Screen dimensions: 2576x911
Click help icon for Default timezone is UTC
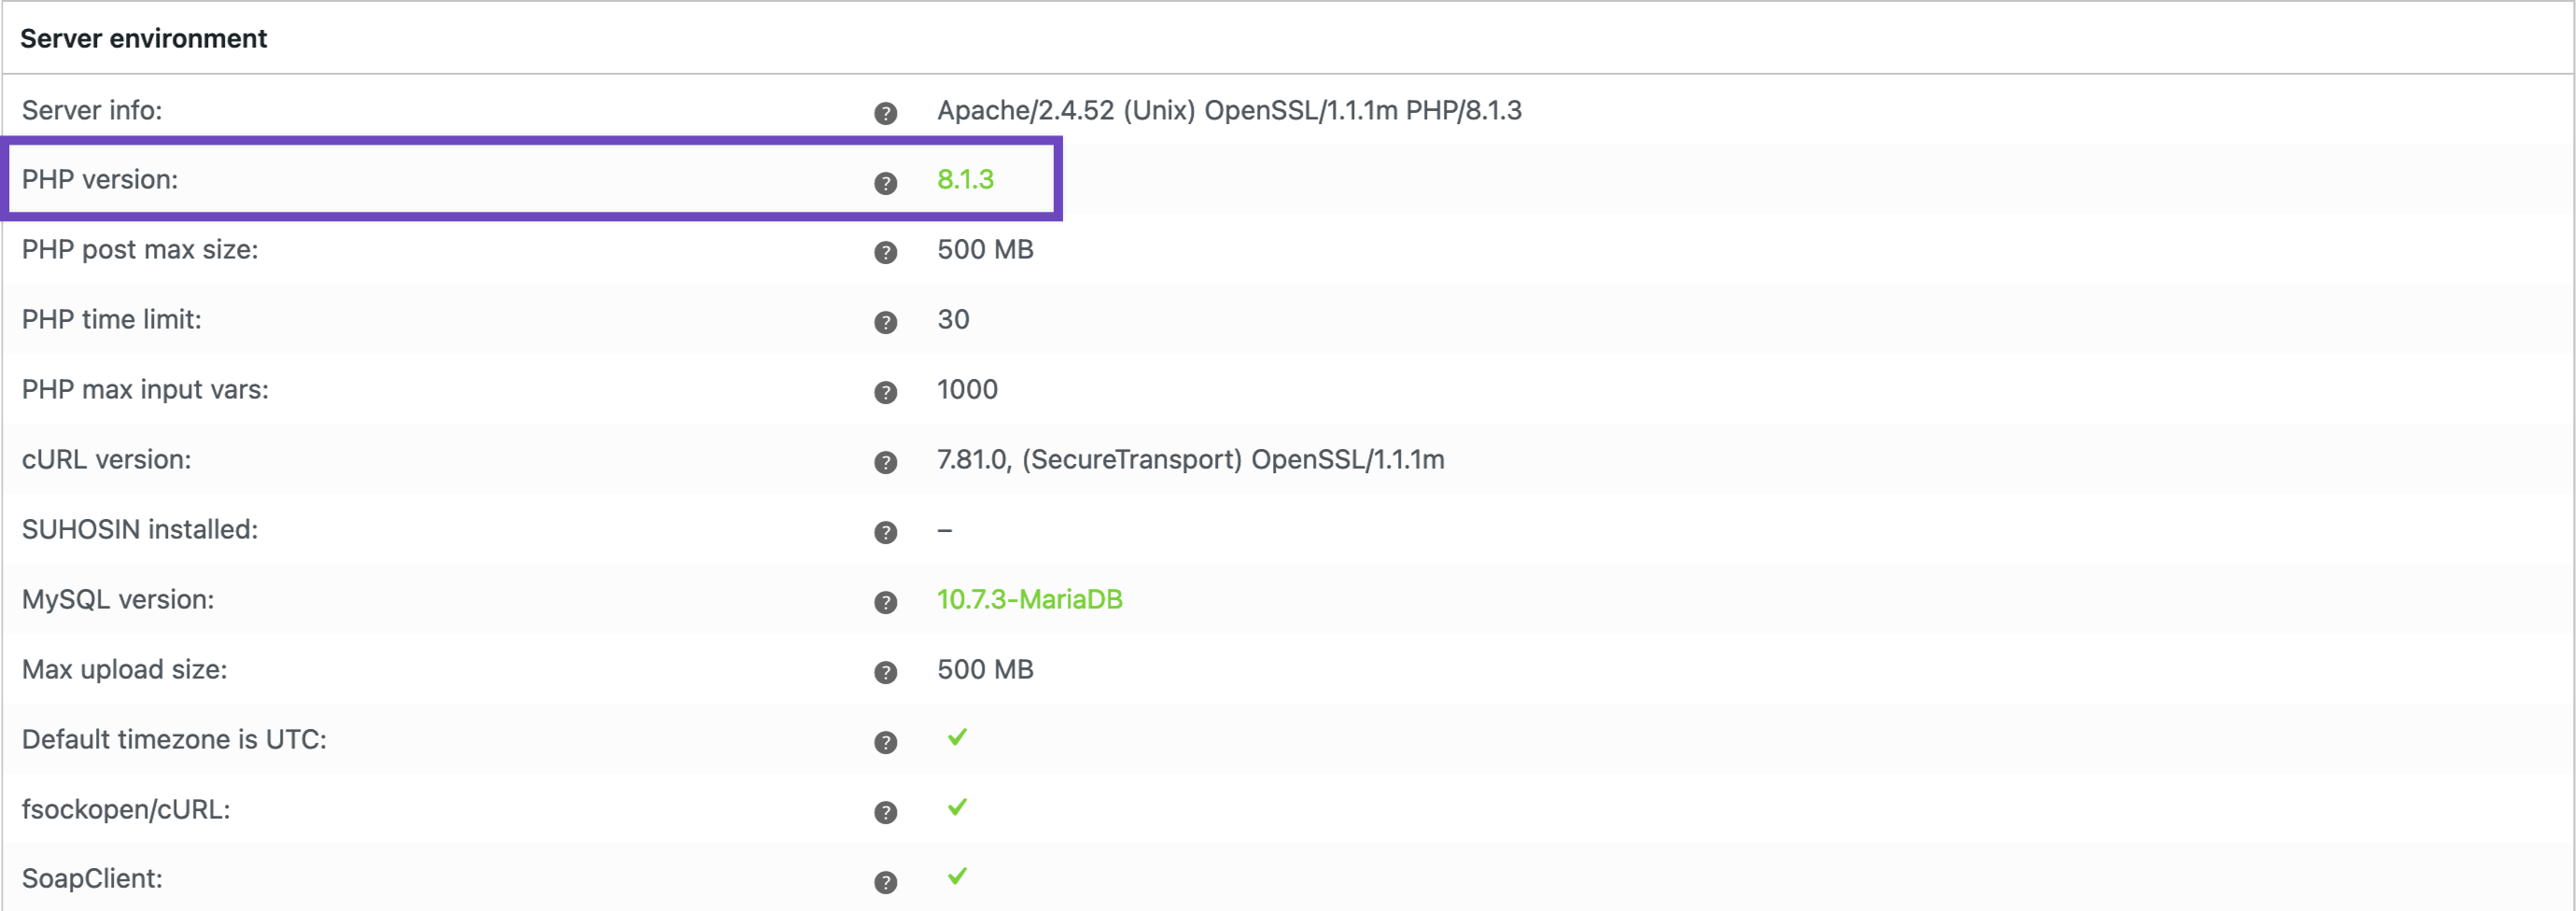click(885, 742)
